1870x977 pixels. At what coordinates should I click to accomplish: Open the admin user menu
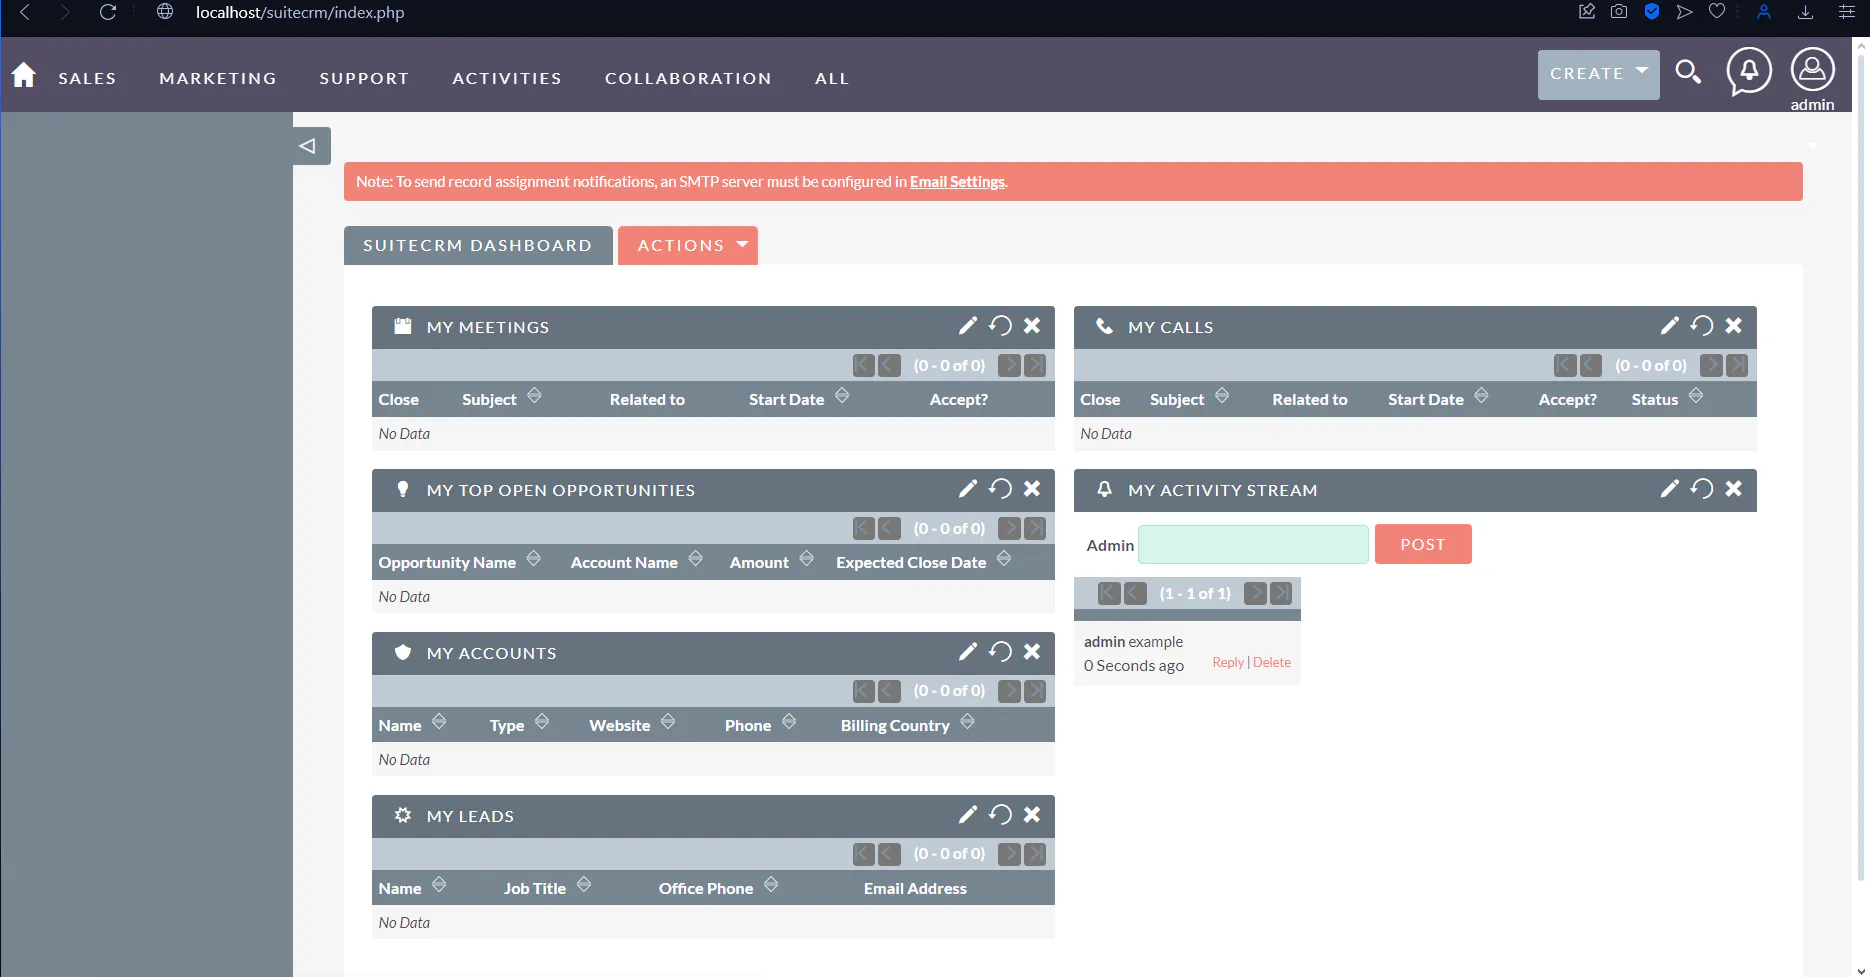pos(1811,78)
